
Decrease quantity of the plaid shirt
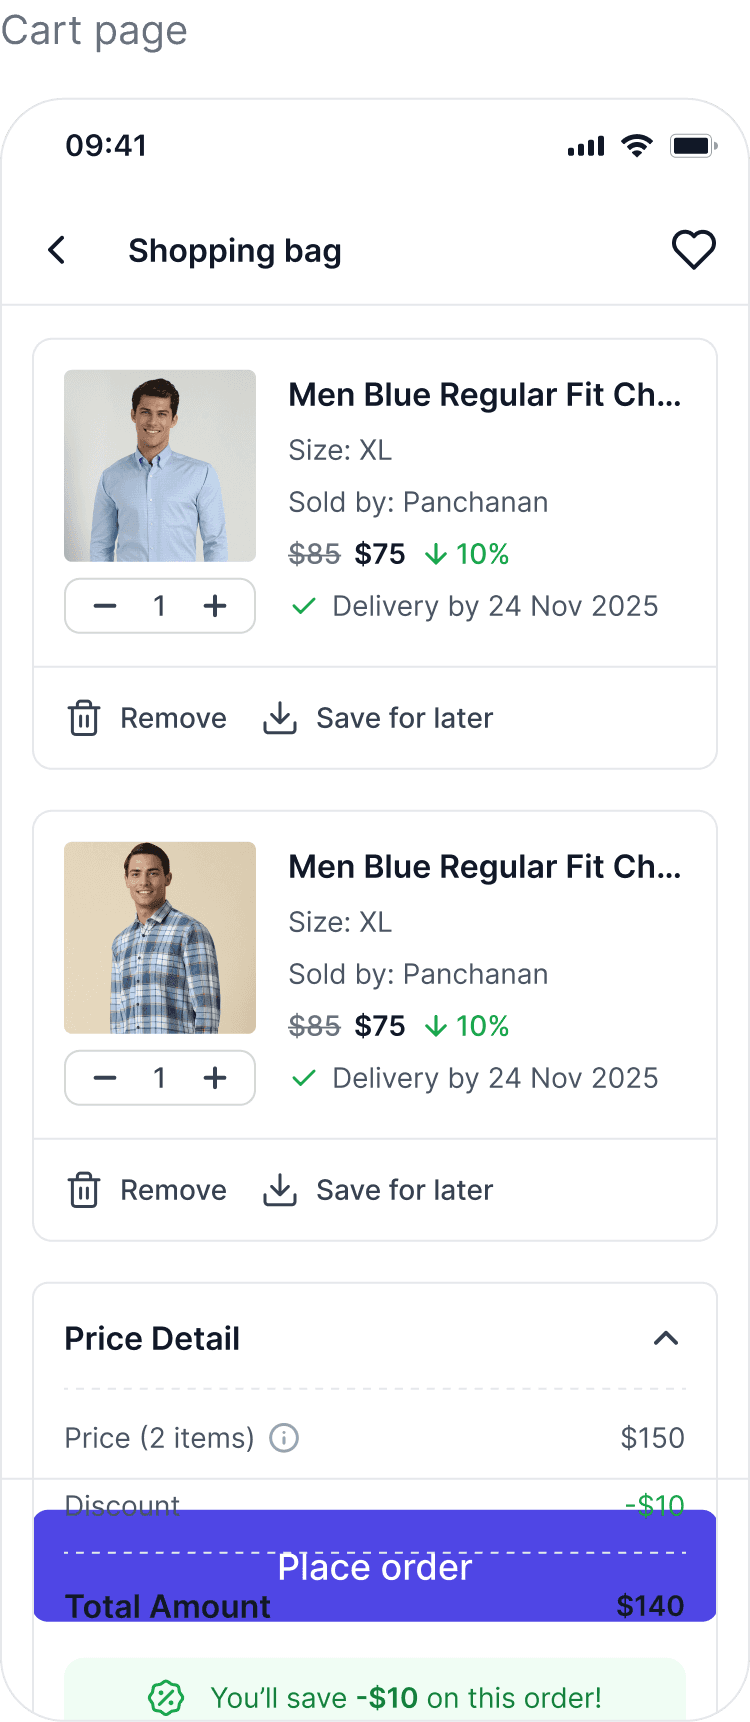coord(105,1078)
